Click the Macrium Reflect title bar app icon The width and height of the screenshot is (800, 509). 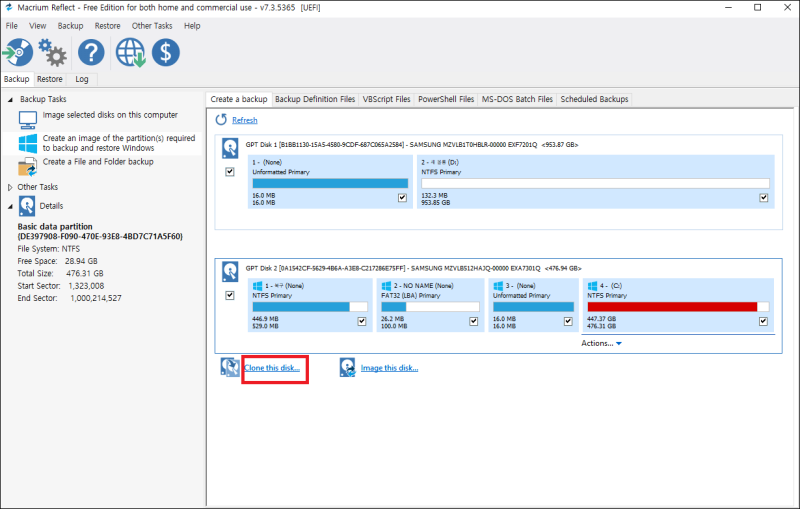[x=9, y=8]
